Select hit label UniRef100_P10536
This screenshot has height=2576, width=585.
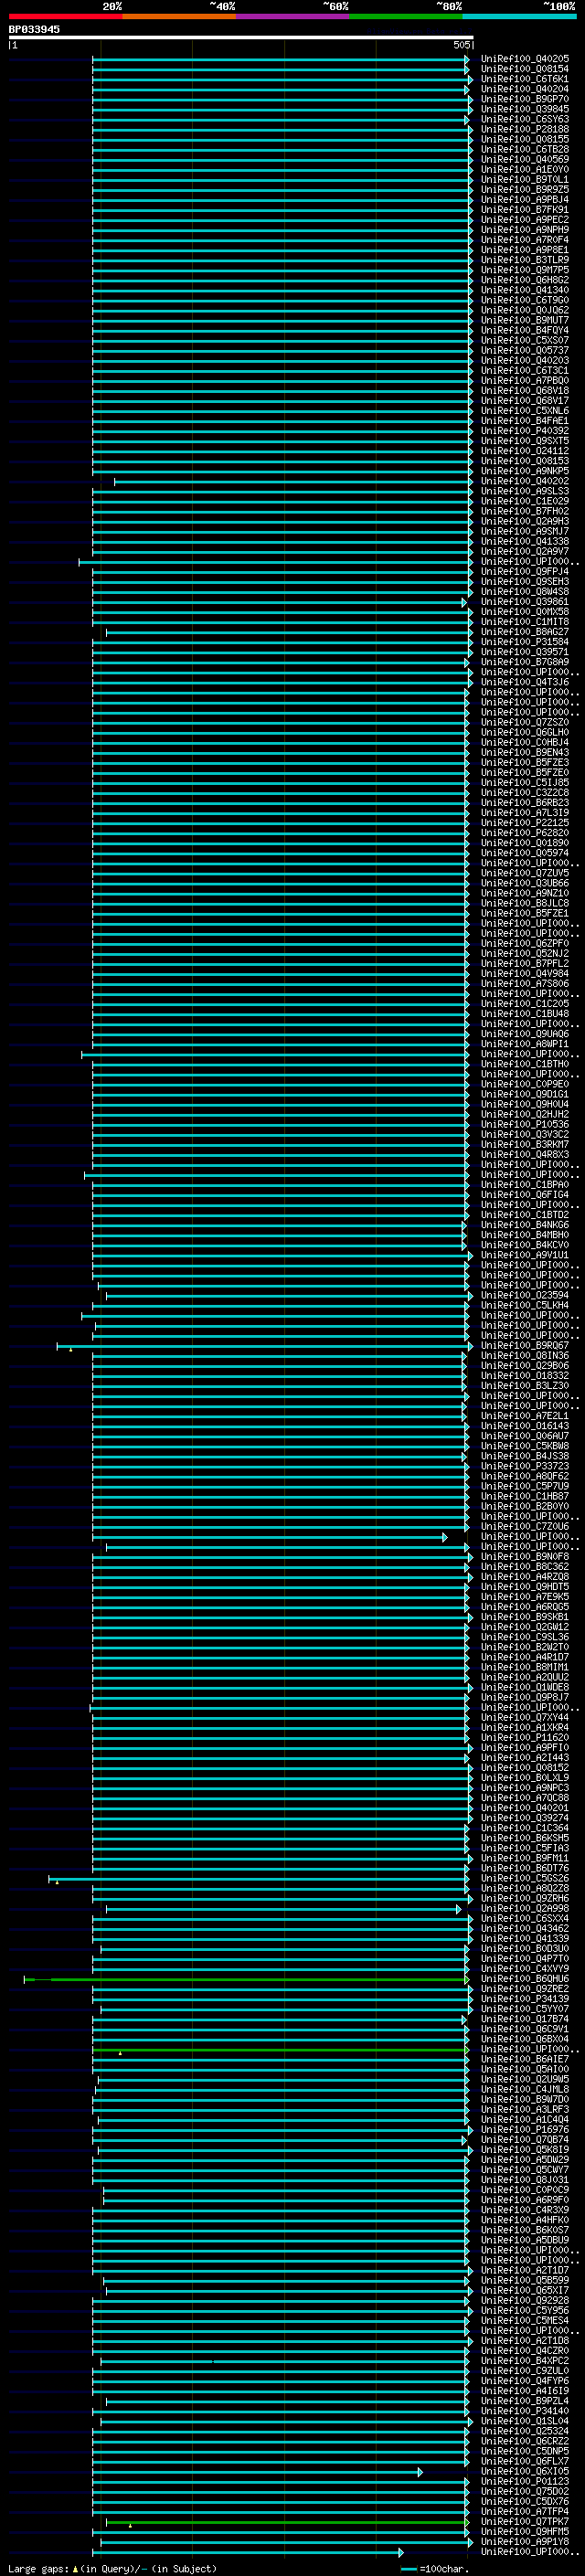525,1124
